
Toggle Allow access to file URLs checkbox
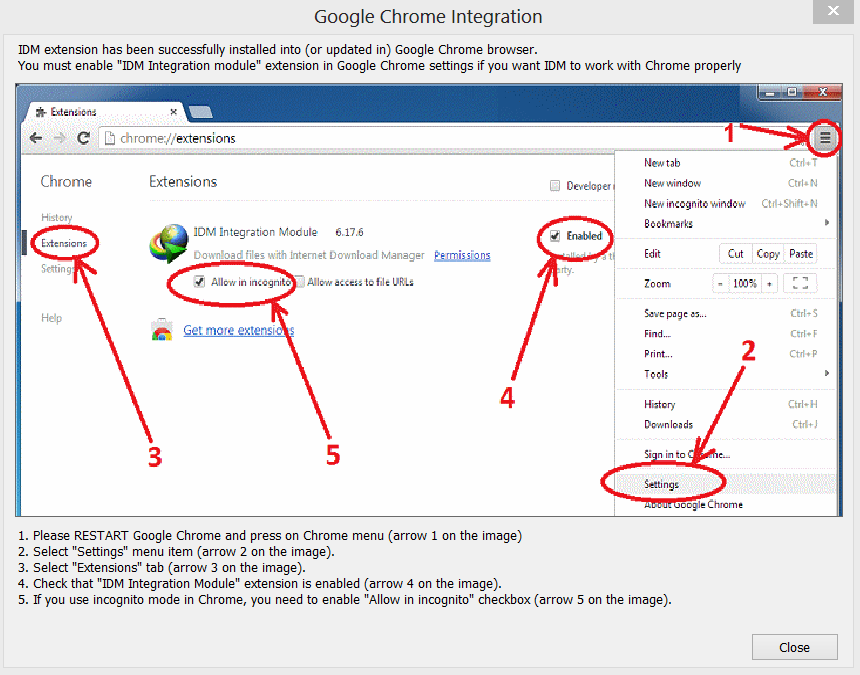299,282
